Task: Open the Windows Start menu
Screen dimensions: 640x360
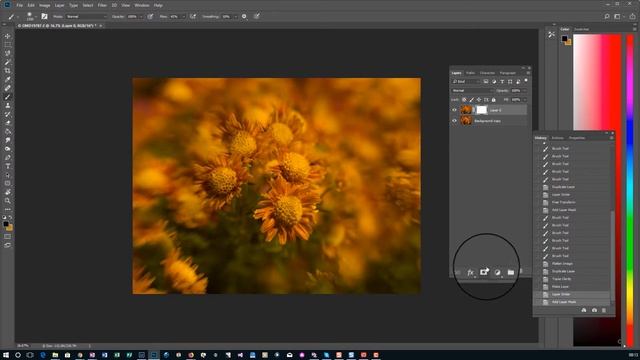Action: click(6, 355)
